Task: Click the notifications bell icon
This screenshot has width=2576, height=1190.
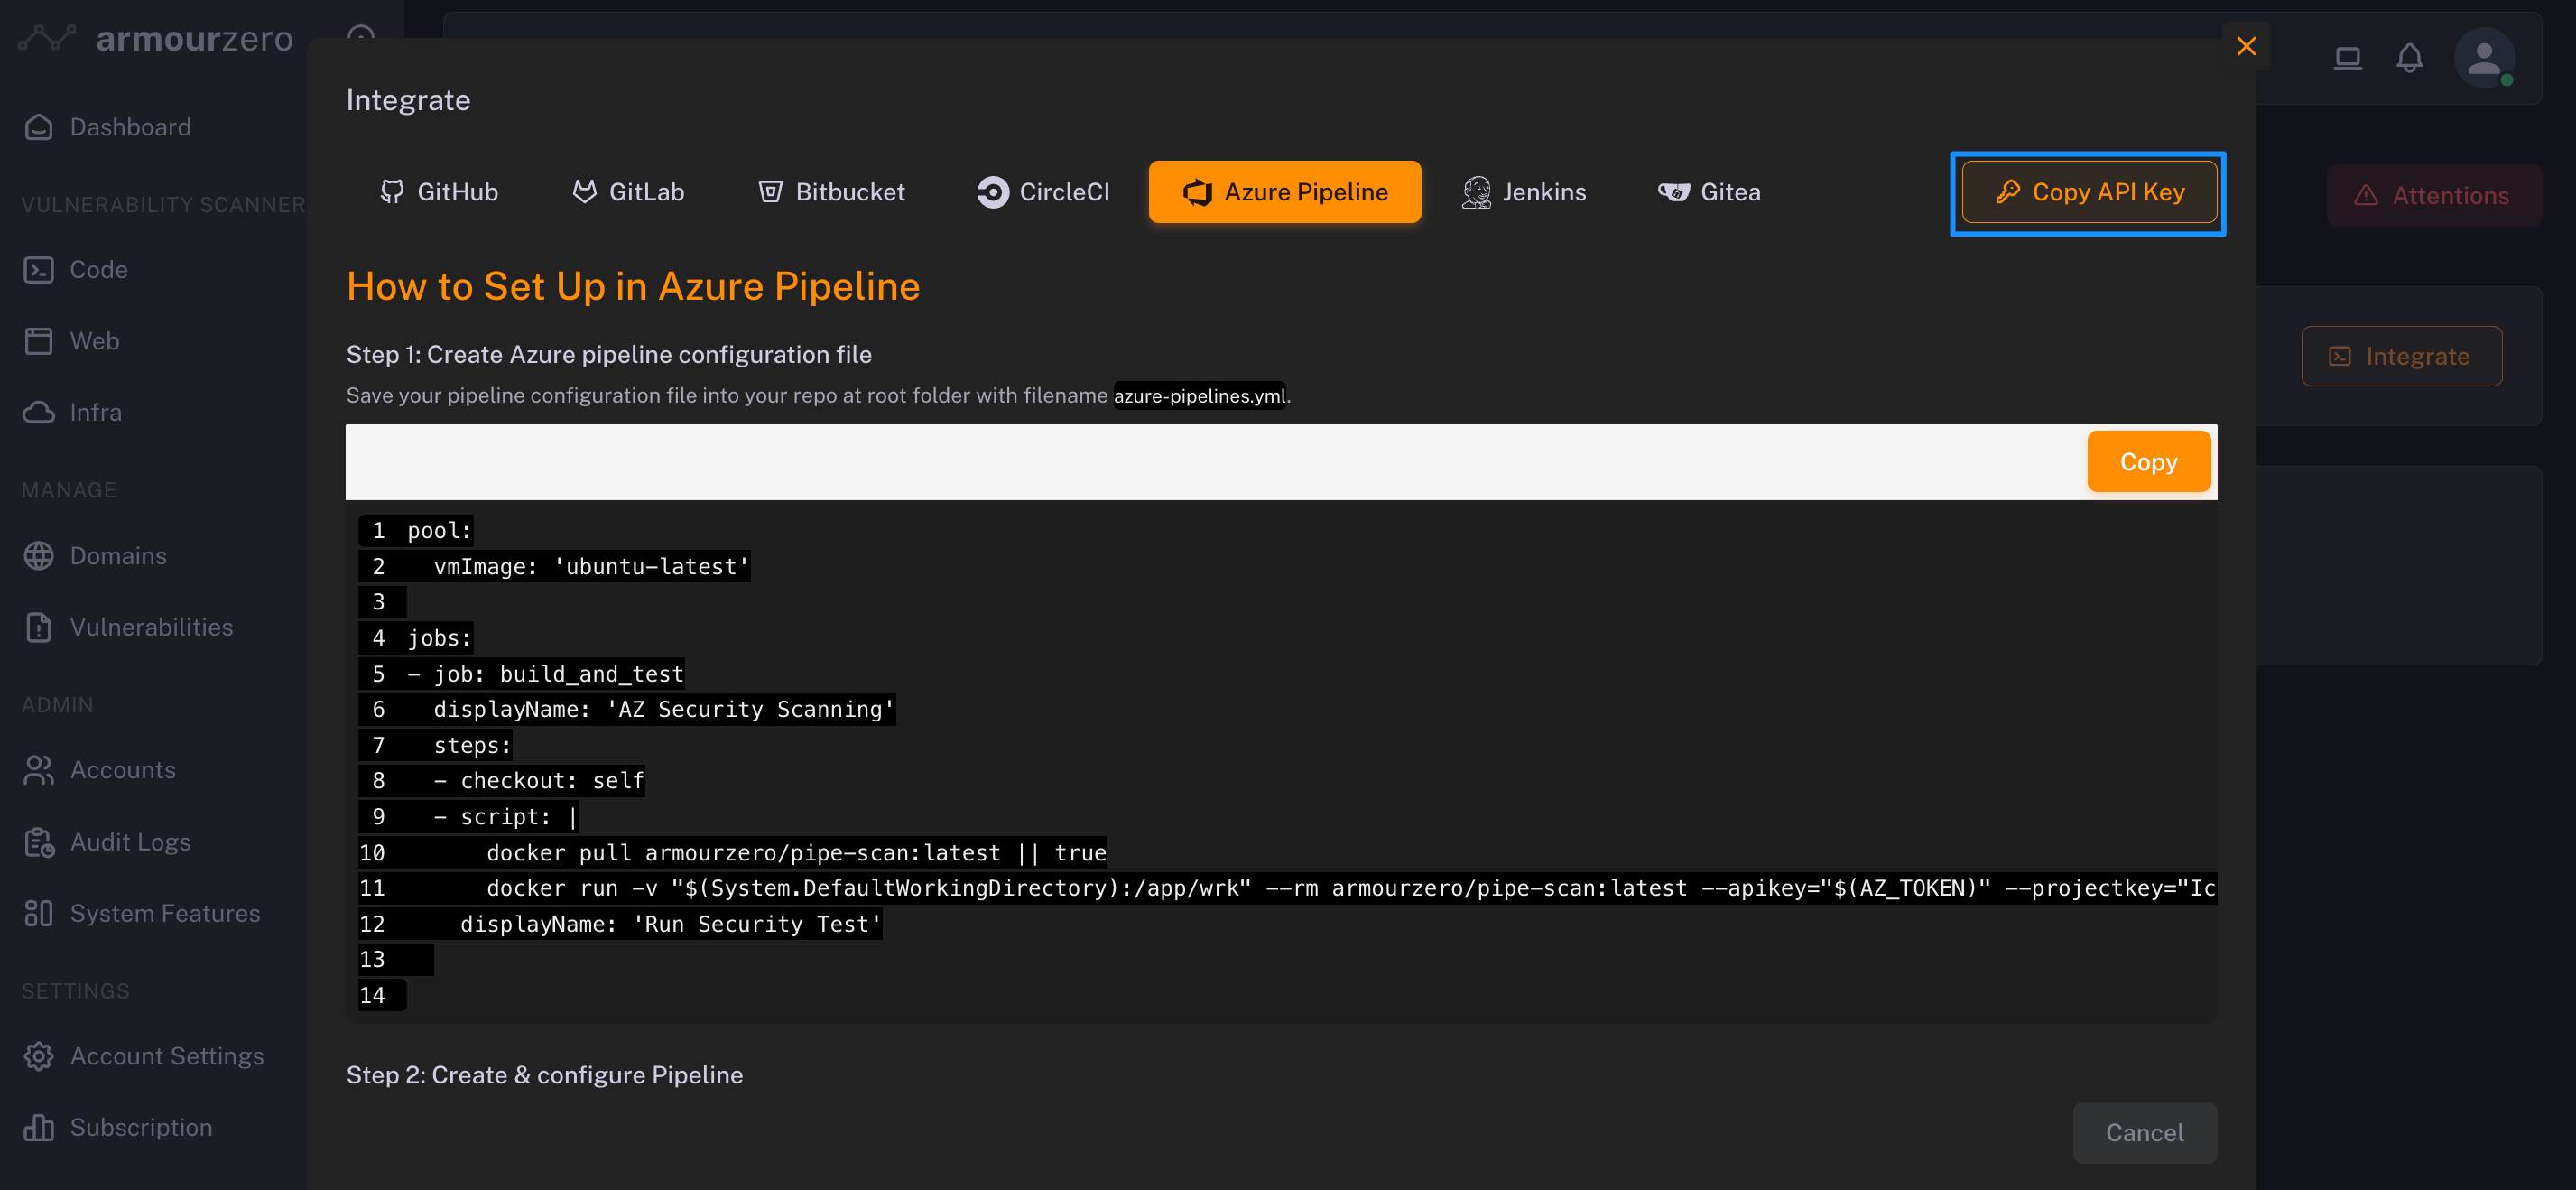Action: click(x=2409, y=58)
